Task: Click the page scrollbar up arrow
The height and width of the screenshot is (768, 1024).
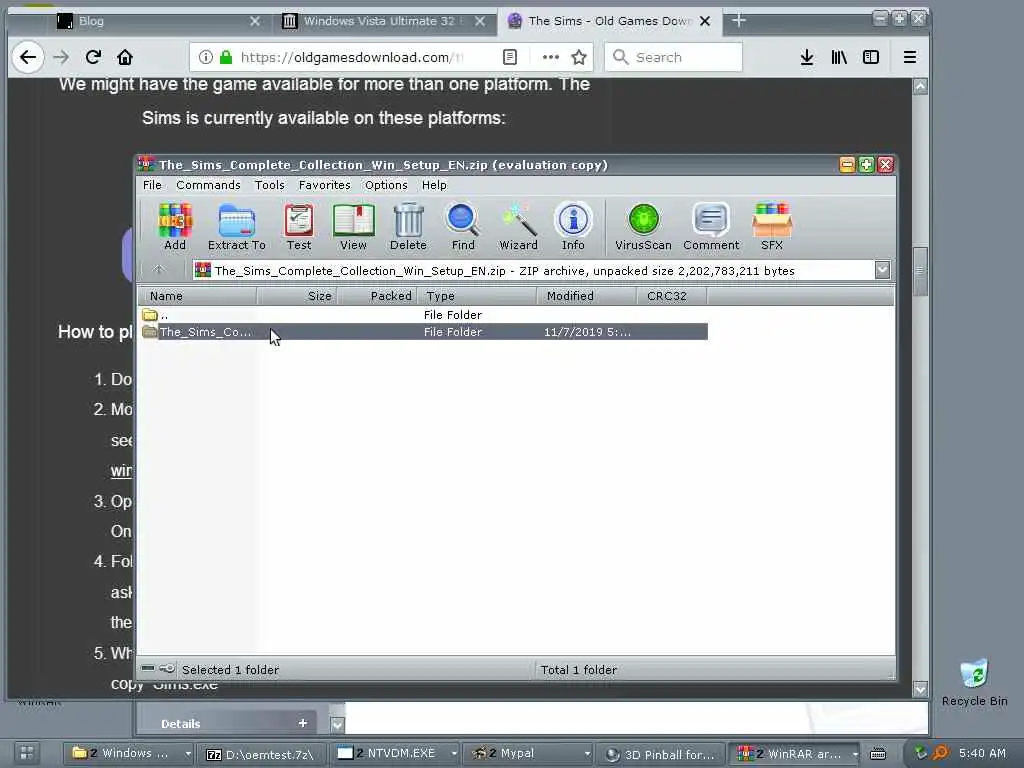Action: [920, 86]
